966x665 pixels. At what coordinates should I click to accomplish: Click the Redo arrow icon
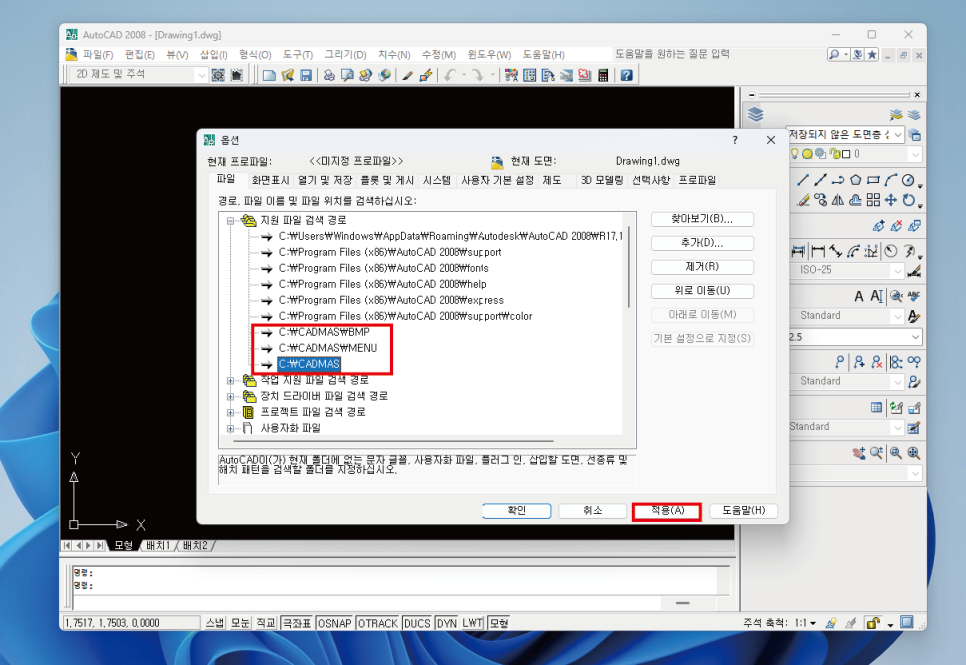477,75
